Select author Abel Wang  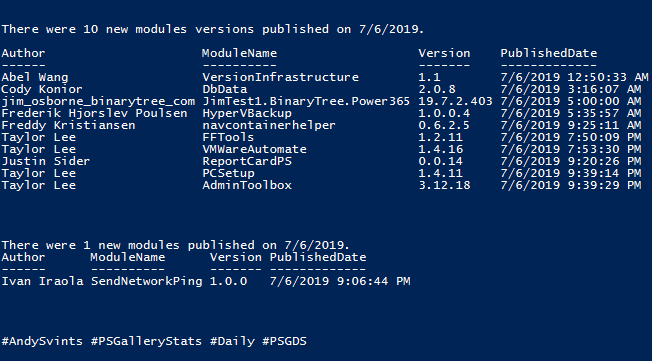pyautogui.click(x=35, y=77)
